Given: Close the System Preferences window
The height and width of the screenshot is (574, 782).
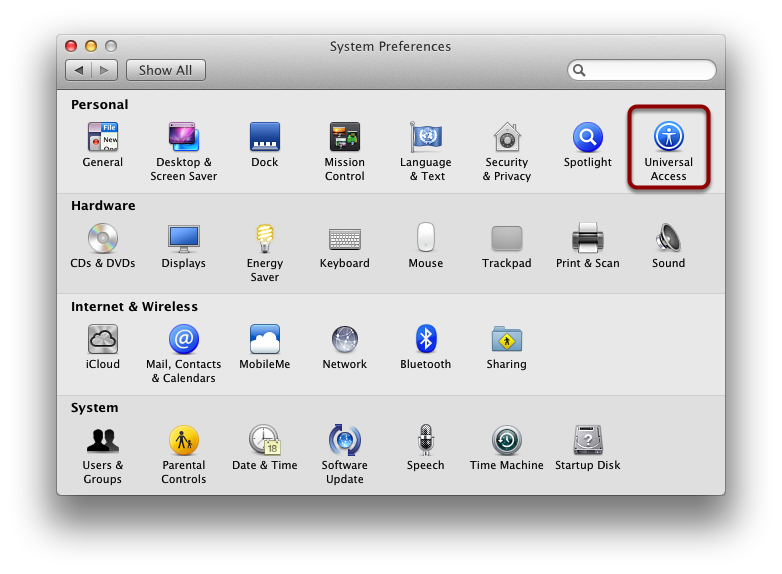Looking at the screenshot, I should (71, 46).
